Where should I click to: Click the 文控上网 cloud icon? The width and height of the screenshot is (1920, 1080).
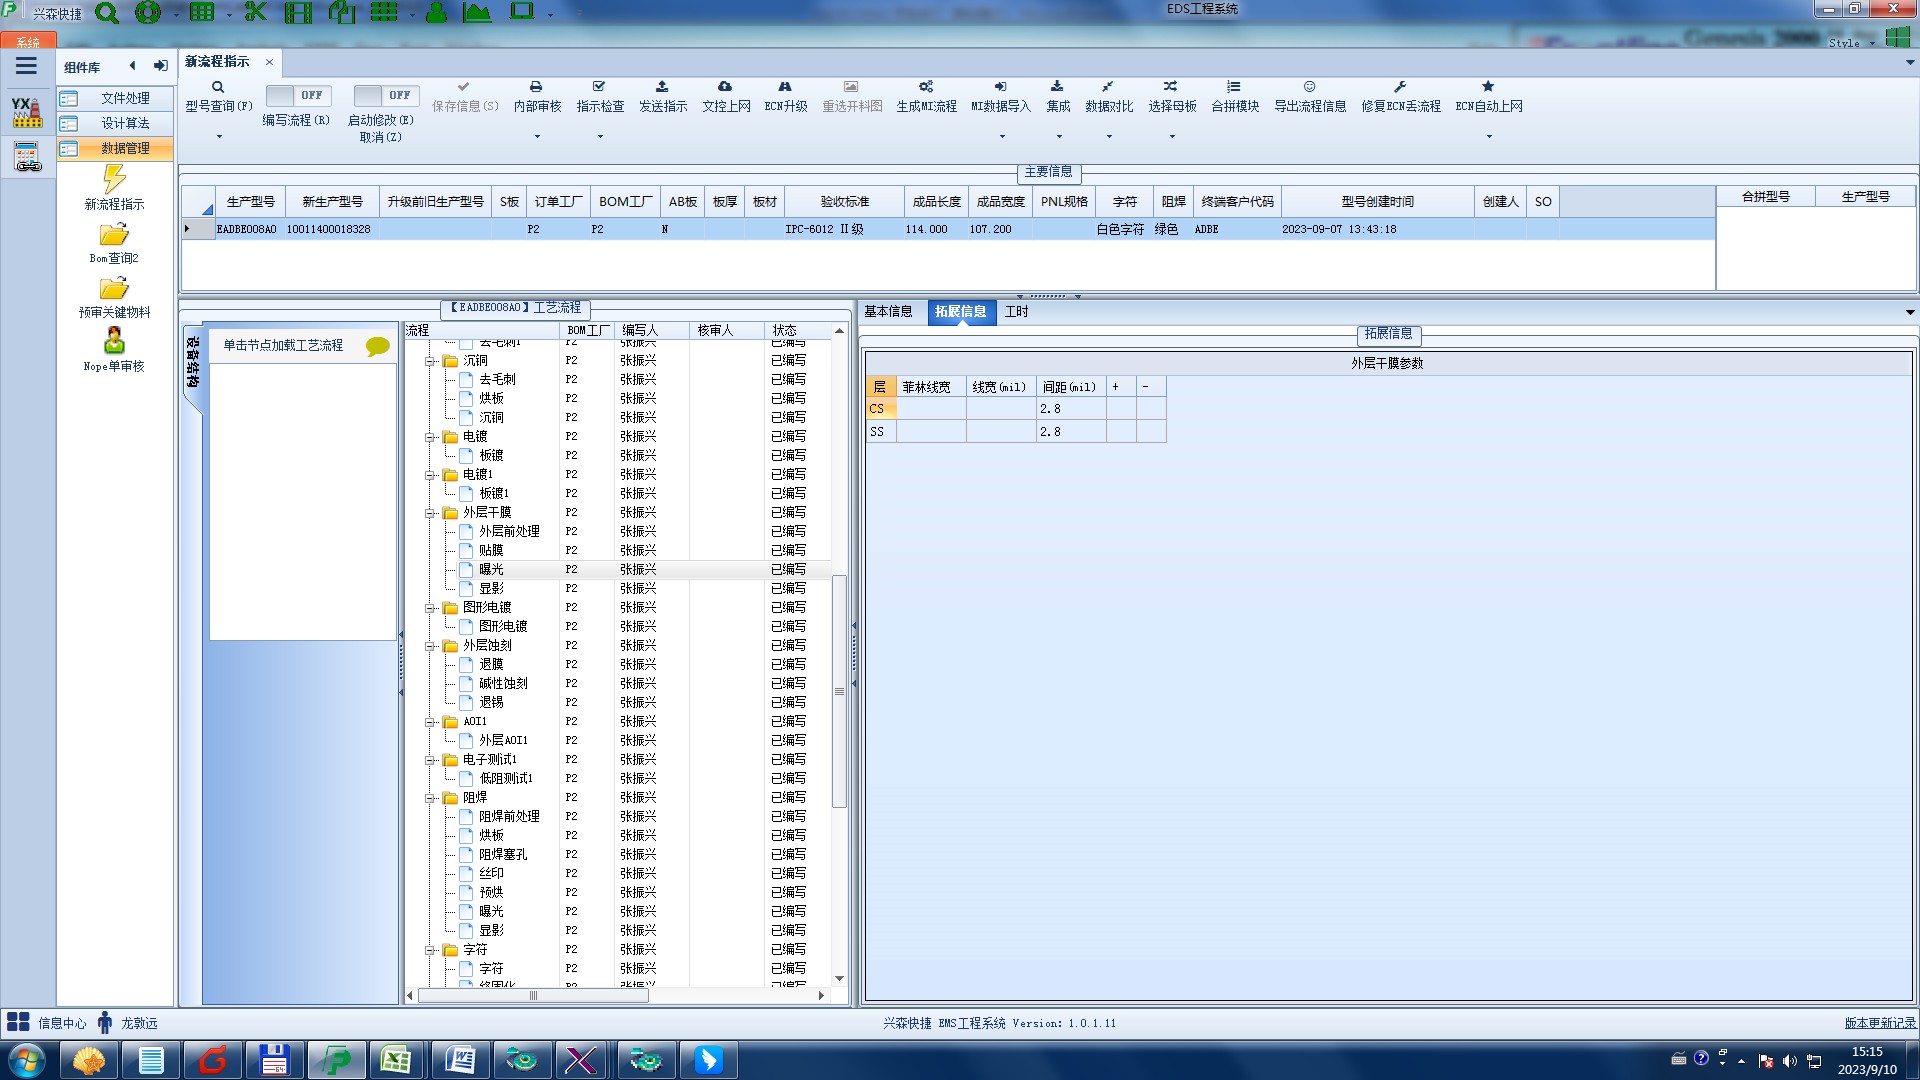[x=725, y=87]
